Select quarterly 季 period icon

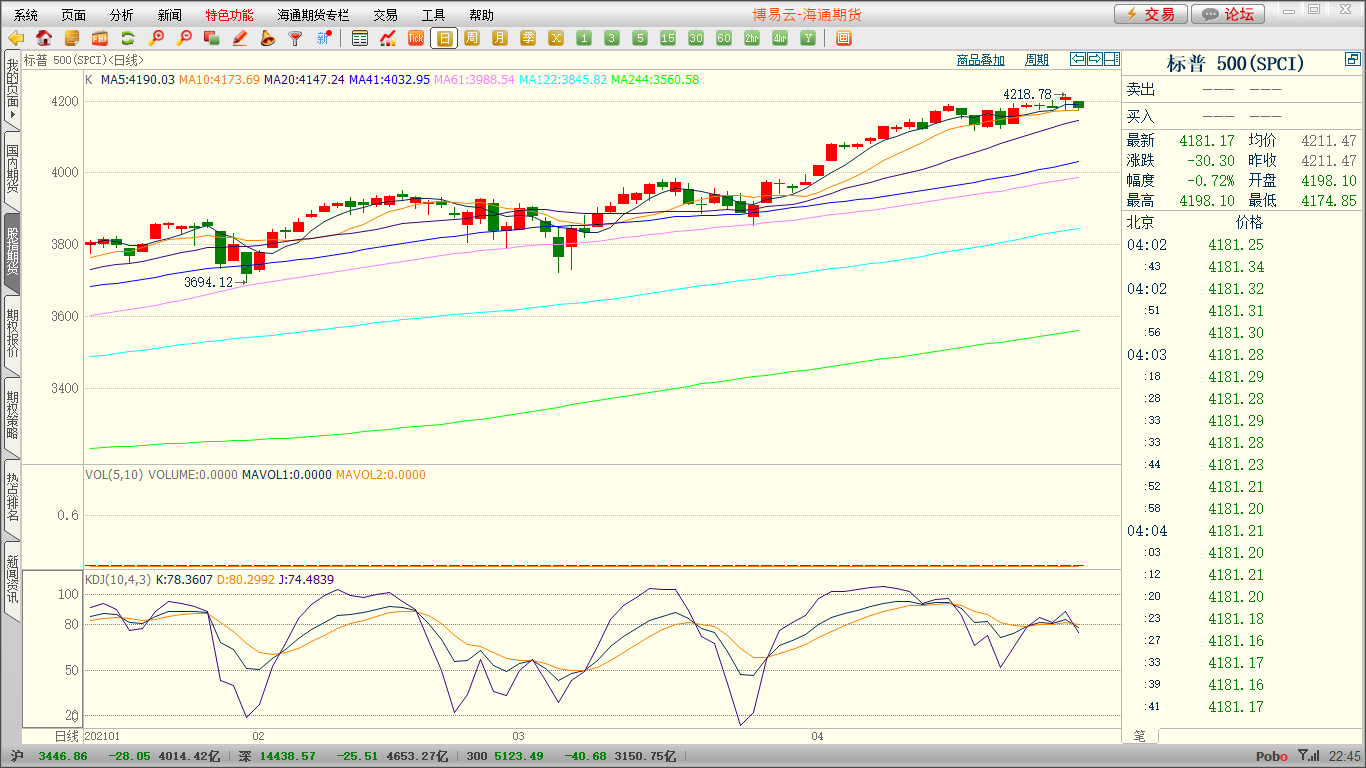tap(528, 38)
